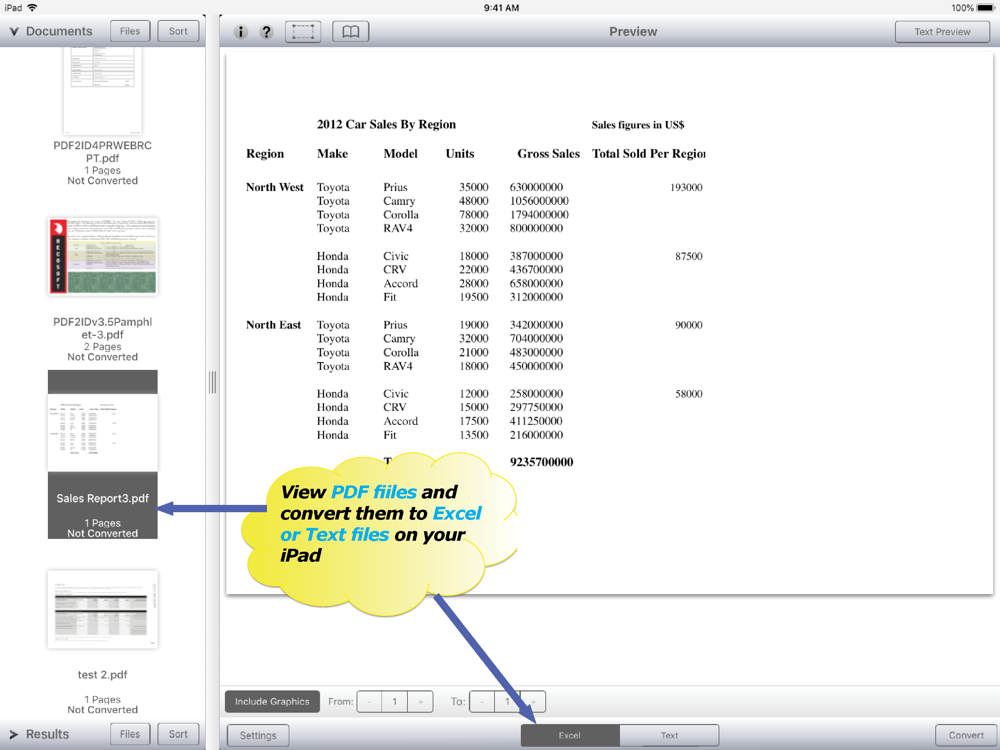
Task: Open the help question mark icon
Action: coord(266,32)
